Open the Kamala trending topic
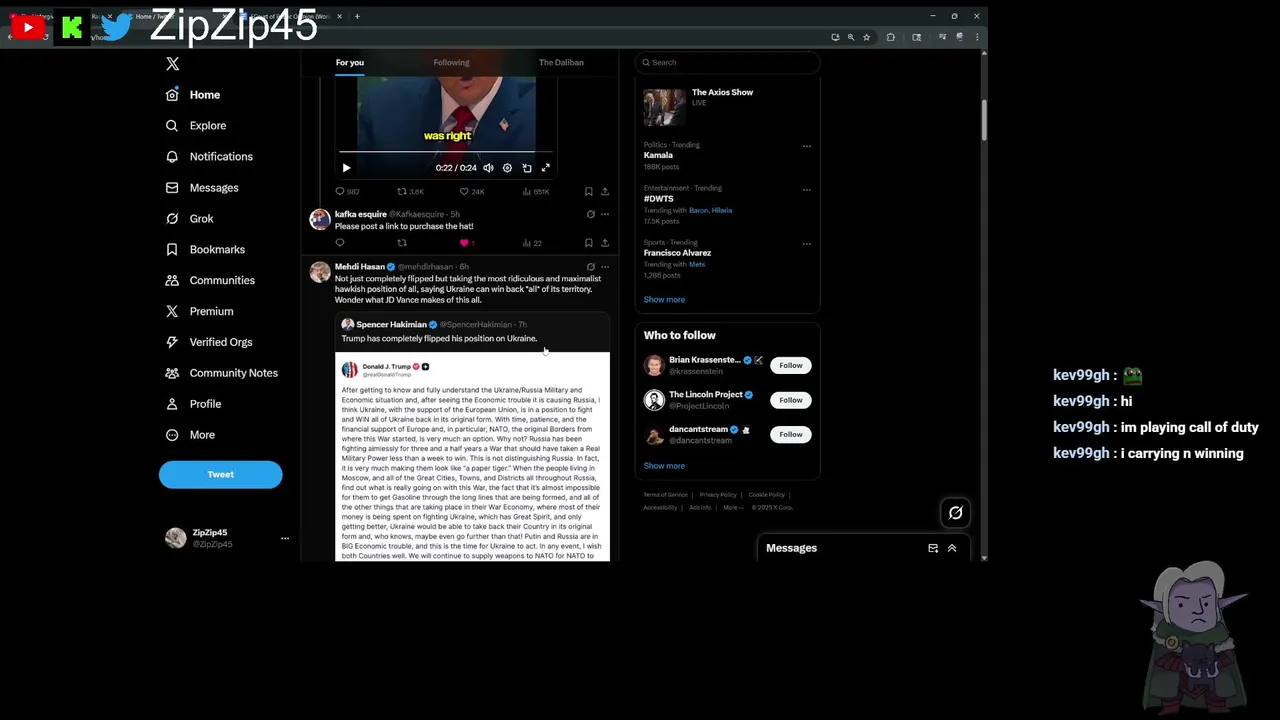 (x=658, y=156)
